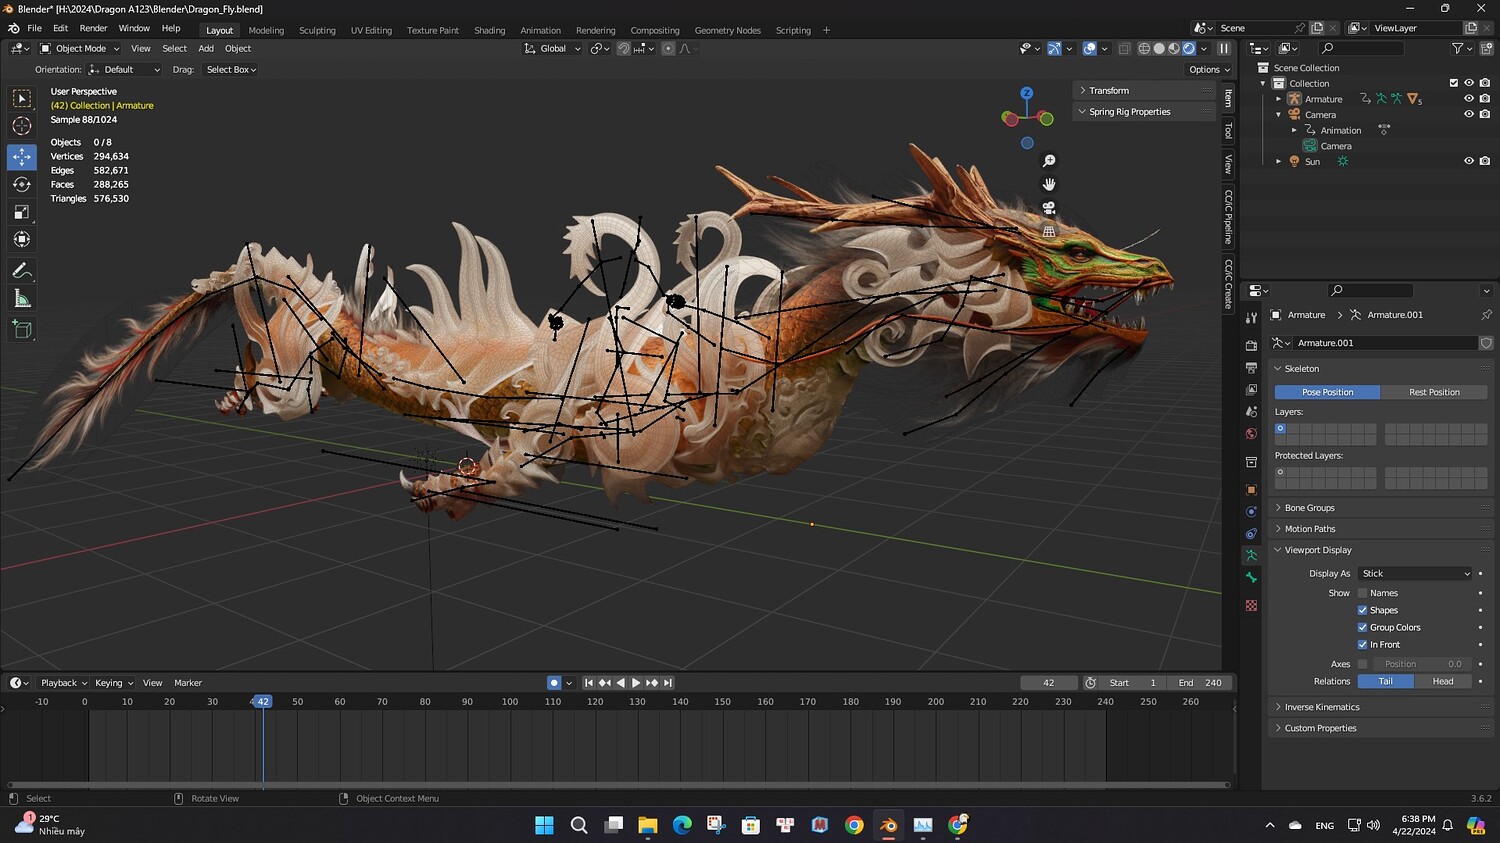Open the Drag Select Box dropdown
Screen dimensions: 1500x843
231,70
